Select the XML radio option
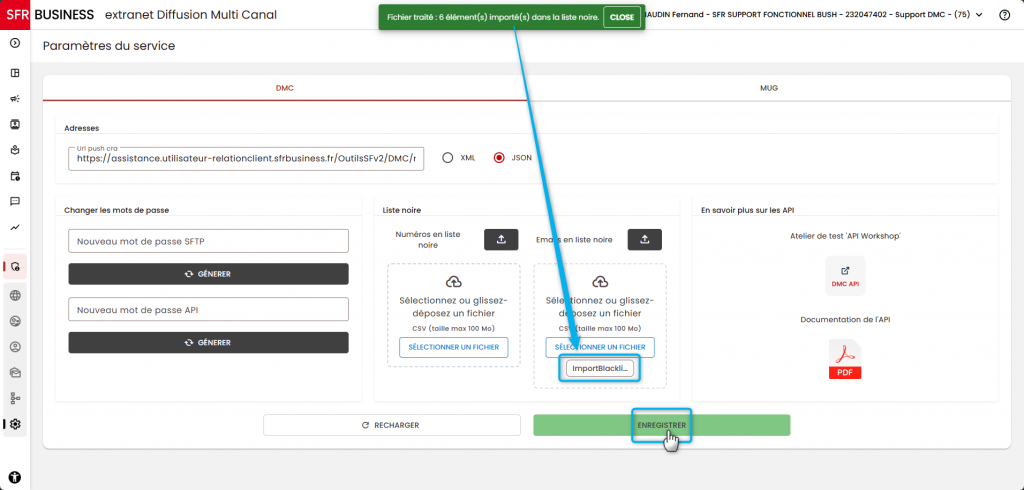 [447, 157]
